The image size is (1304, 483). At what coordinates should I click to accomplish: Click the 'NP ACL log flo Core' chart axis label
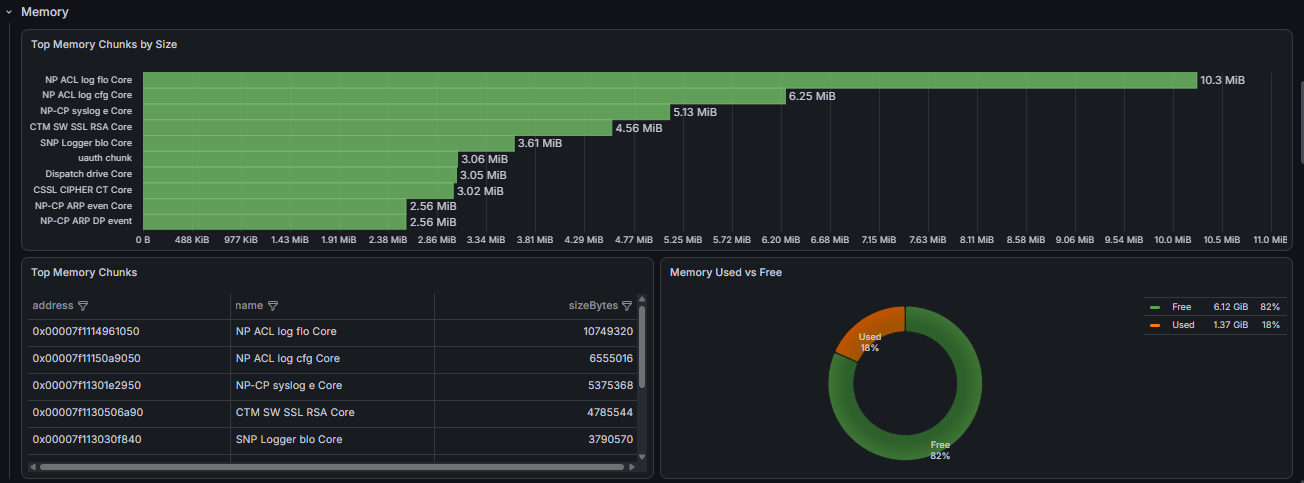click(x=89, y=79)
